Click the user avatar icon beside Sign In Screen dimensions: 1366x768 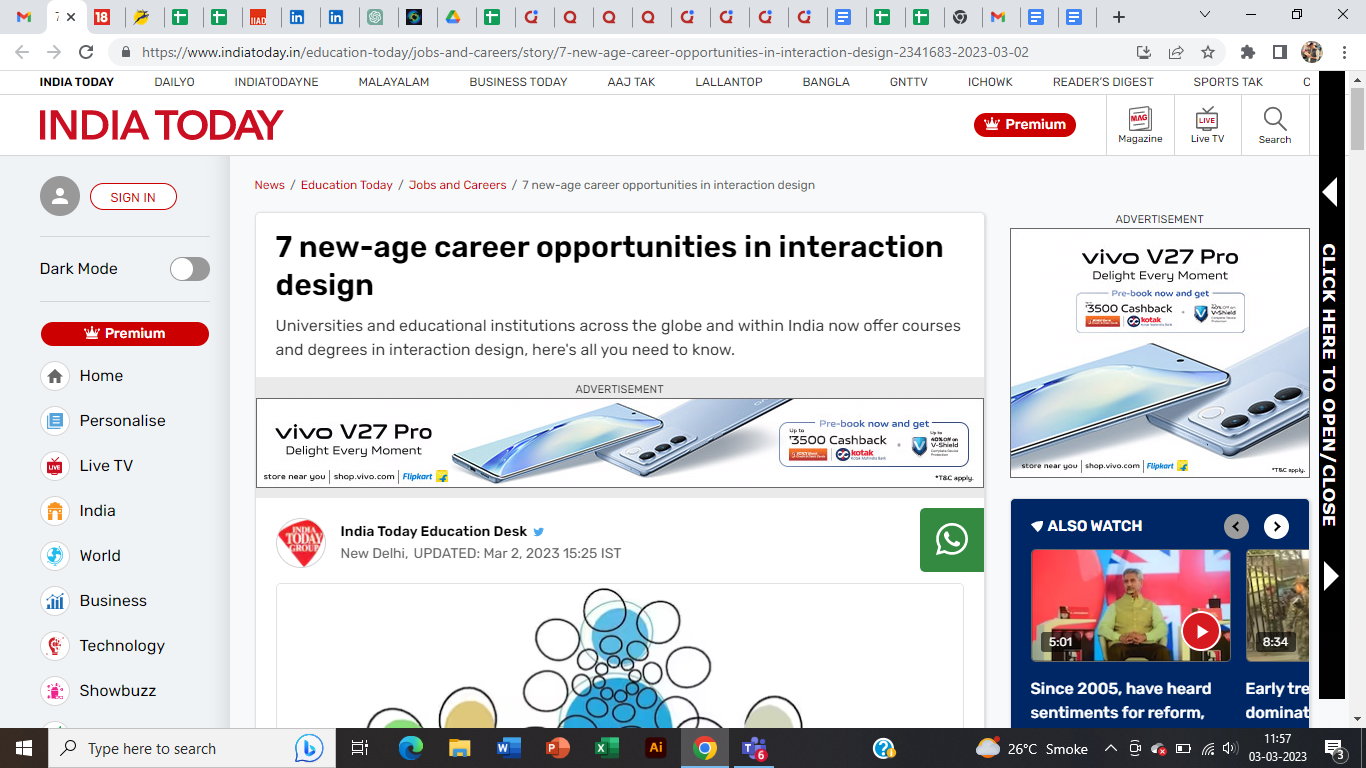(x=60, y=197)
